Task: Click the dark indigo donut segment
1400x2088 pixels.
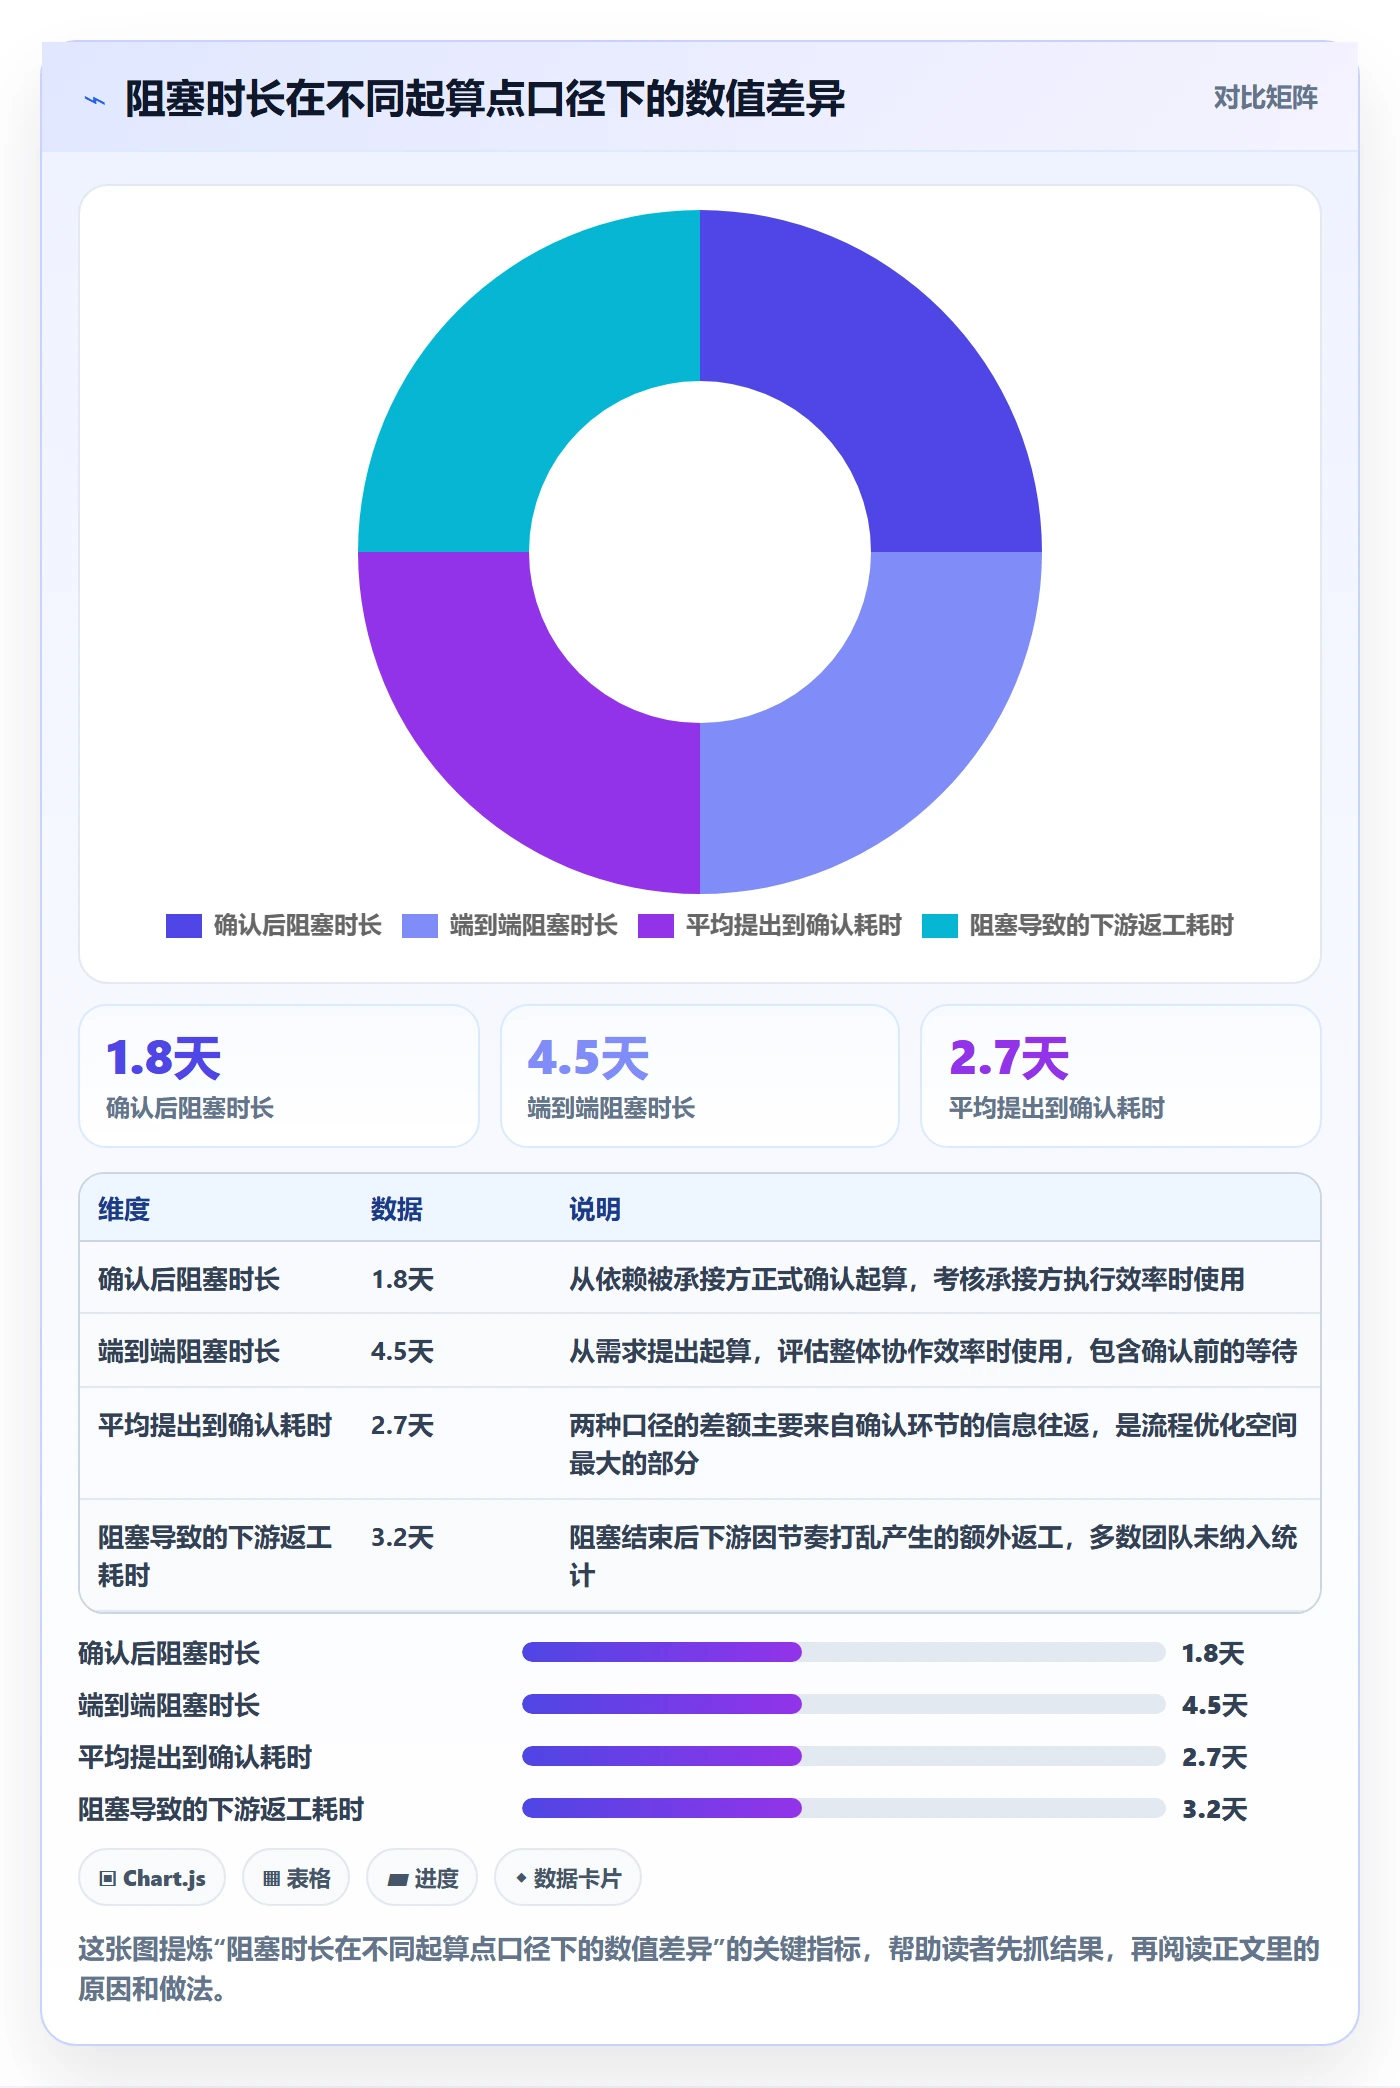Action: click(x=880, y=370)
